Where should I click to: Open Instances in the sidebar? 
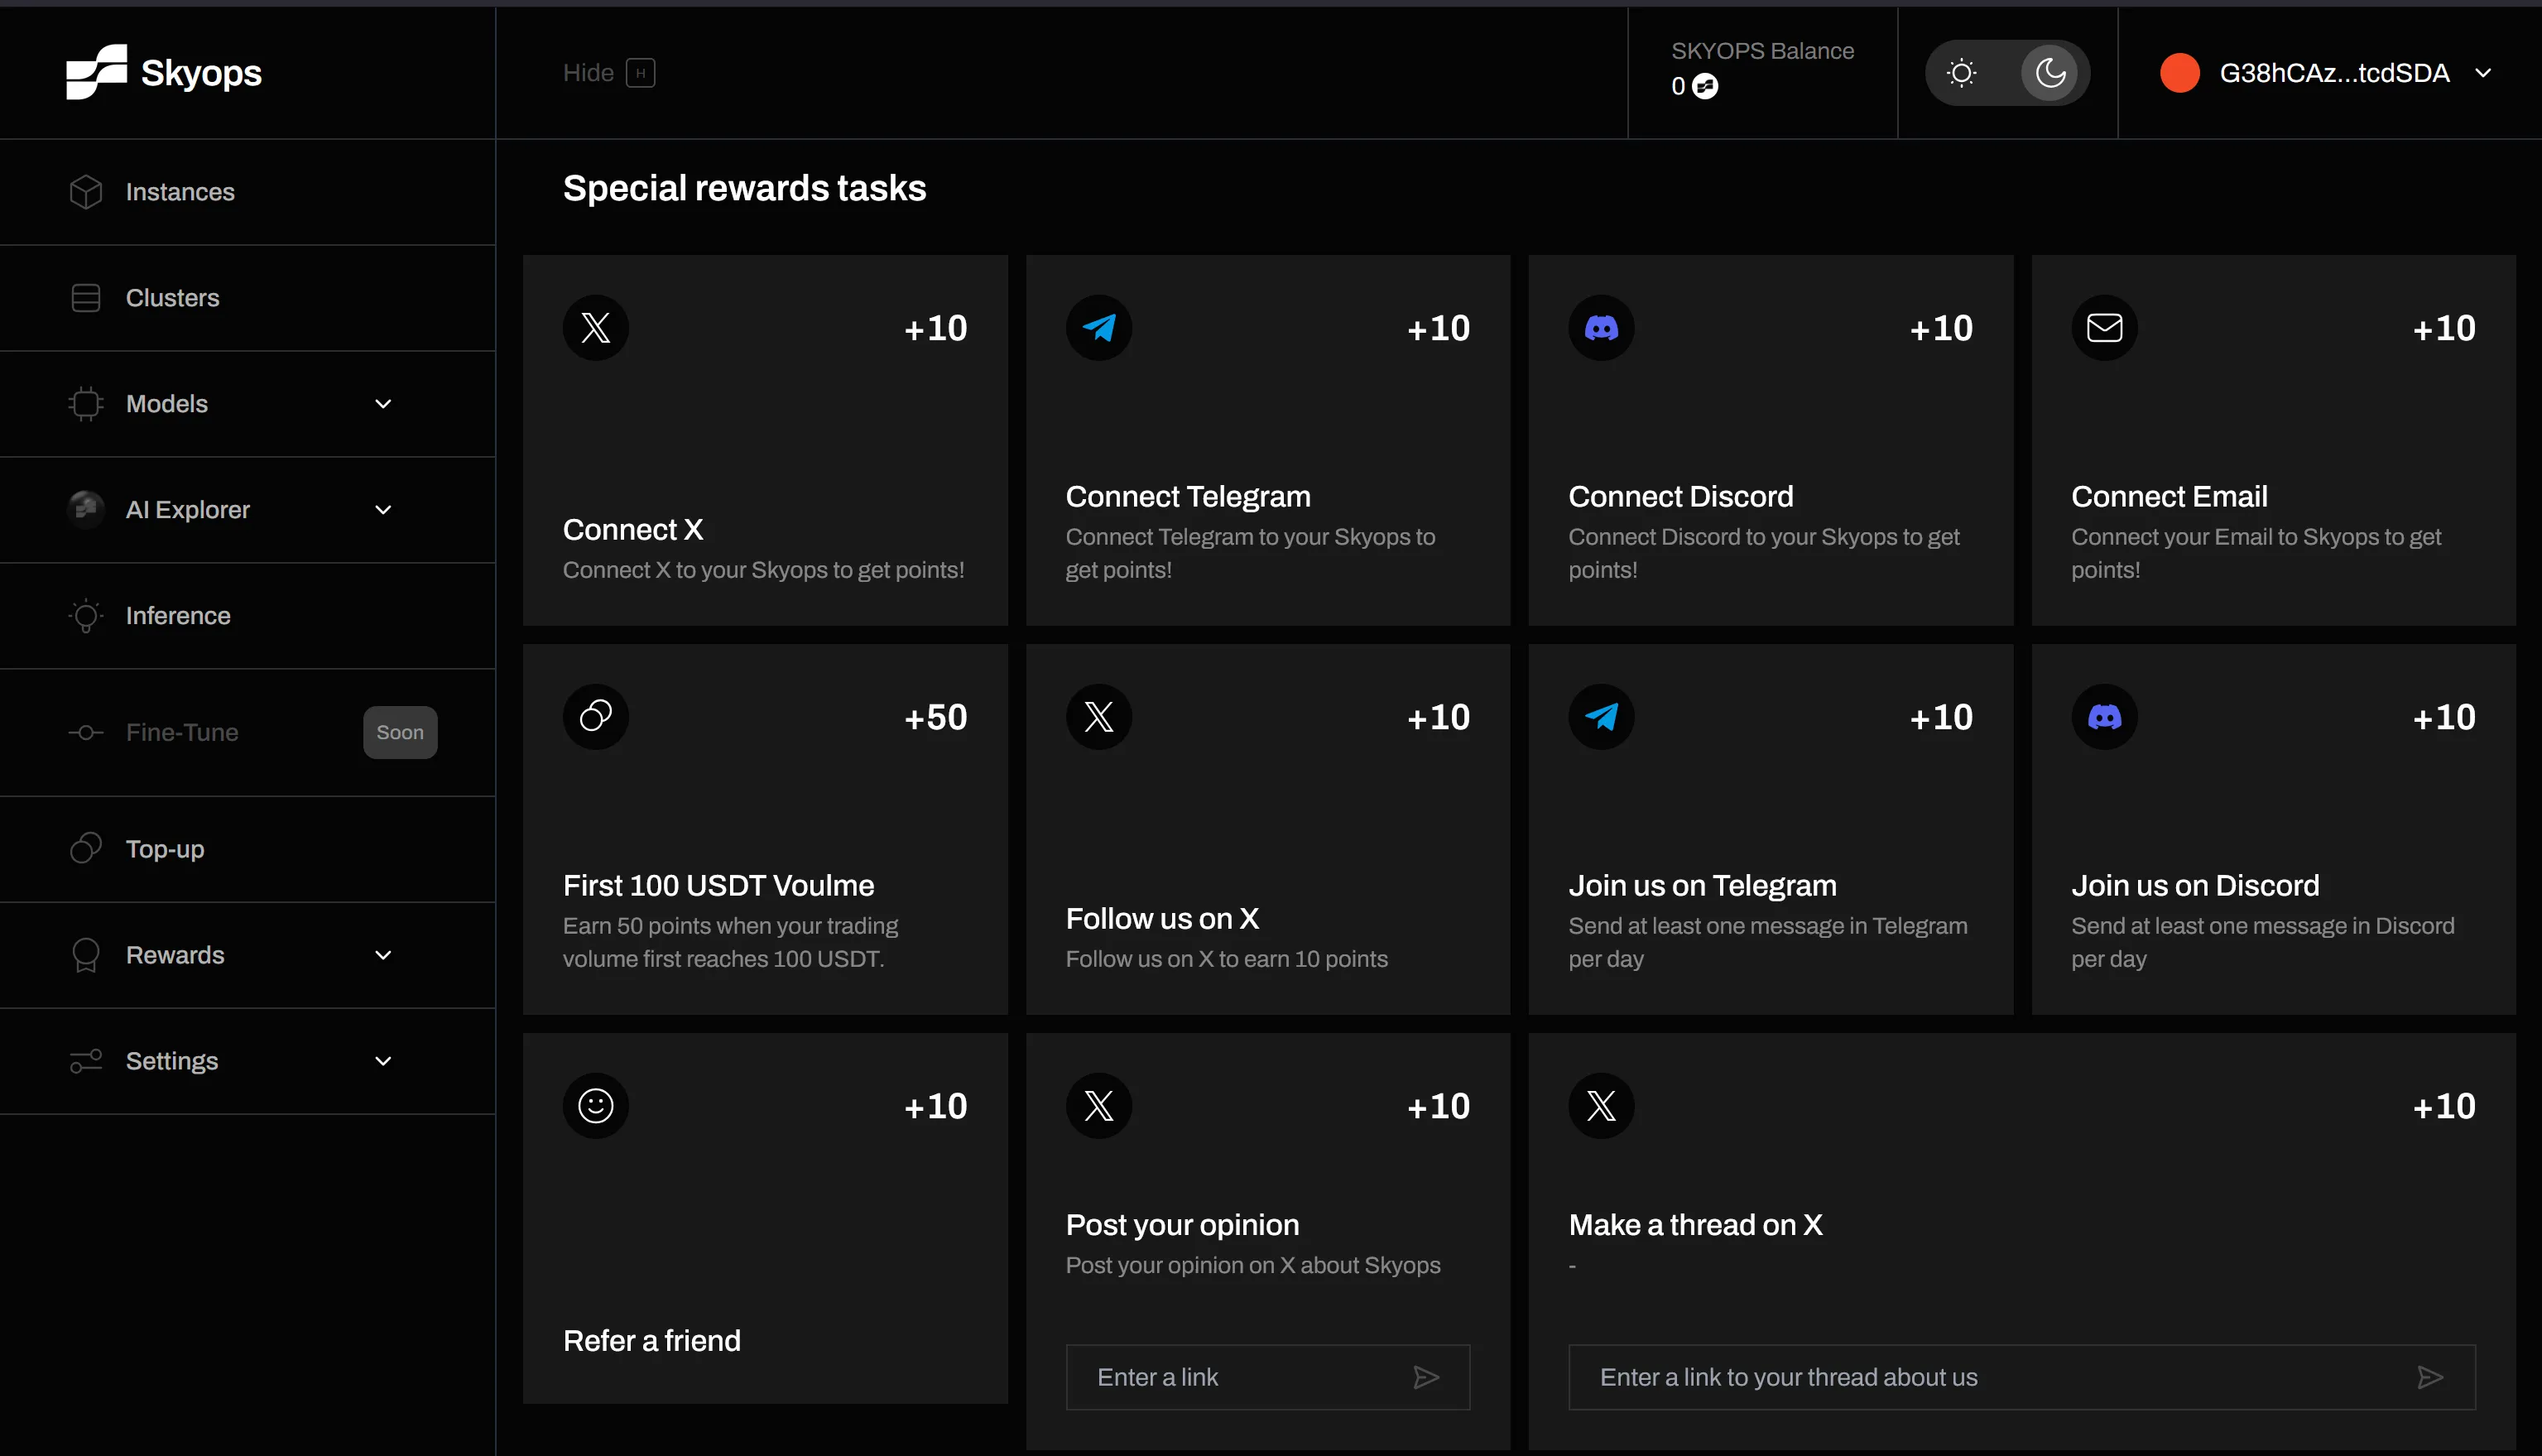[180, 192]
